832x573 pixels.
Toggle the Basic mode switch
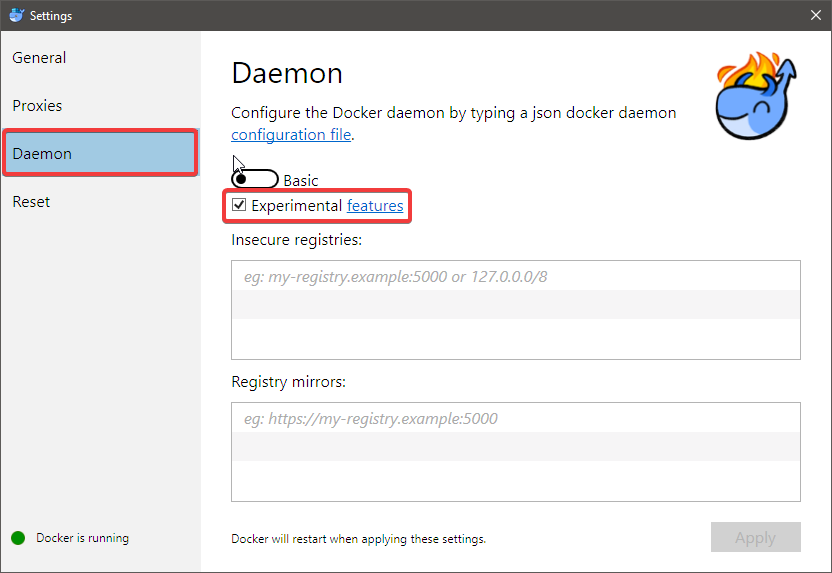coord(255,180)
